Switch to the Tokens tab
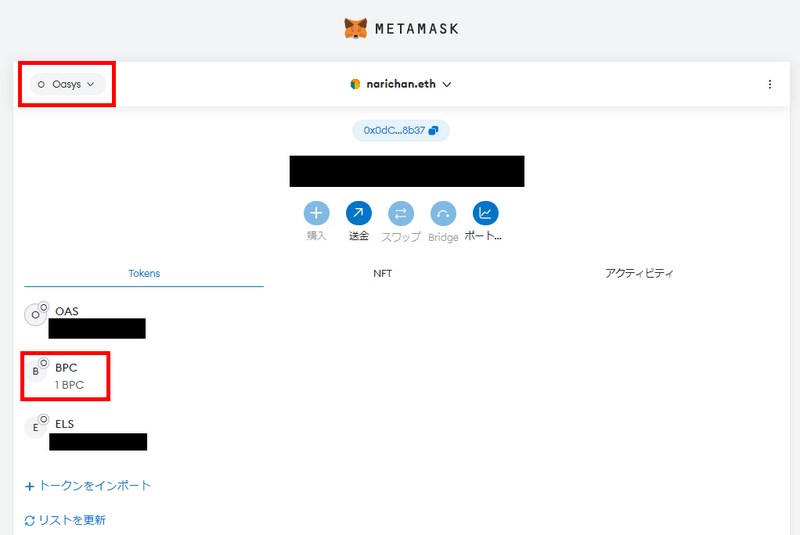The image size is (800, 535). pyautogui.click(x=144, y=273)
